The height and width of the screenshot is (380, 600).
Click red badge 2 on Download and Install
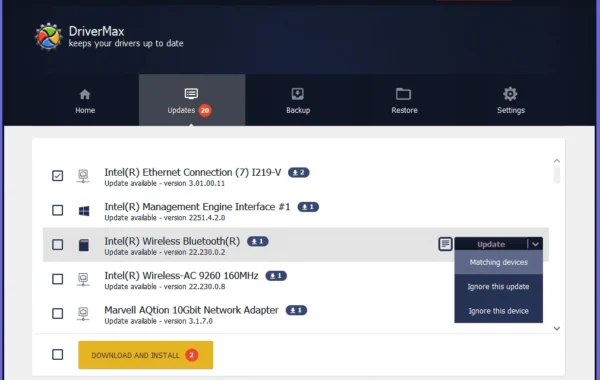(192, 355)
